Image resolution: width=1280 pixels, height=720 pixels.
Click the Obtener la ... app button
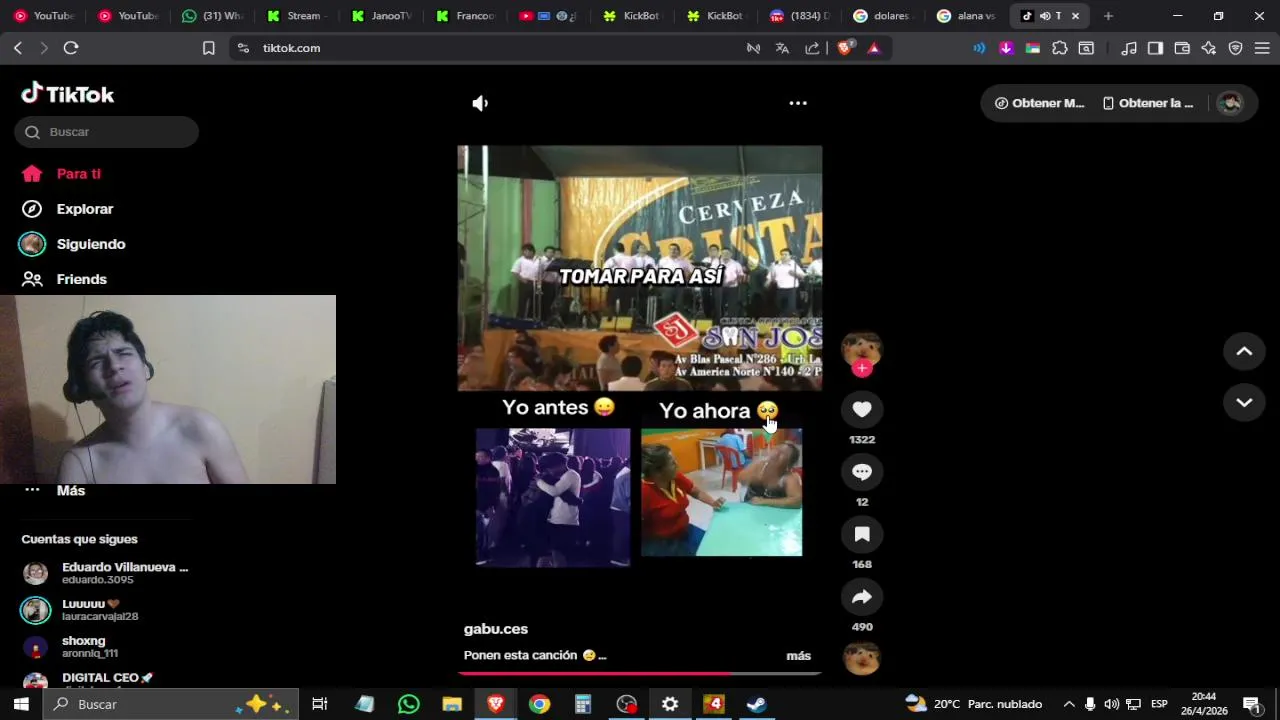tap(1147, 103)
